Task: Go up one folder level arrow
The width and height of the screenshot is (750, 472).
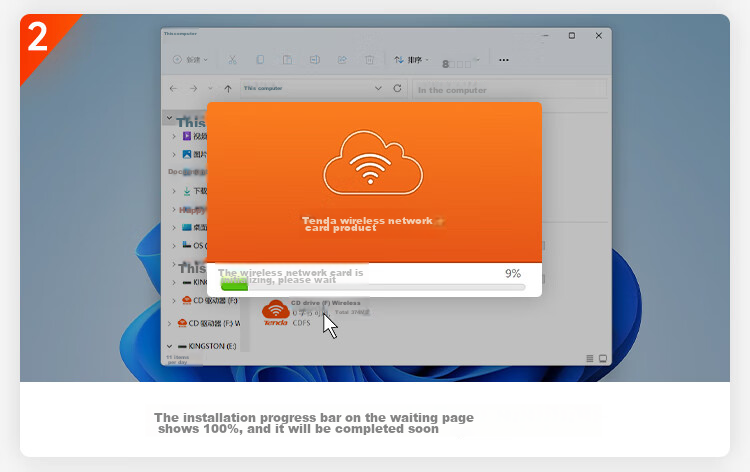Action: [228, 88]
